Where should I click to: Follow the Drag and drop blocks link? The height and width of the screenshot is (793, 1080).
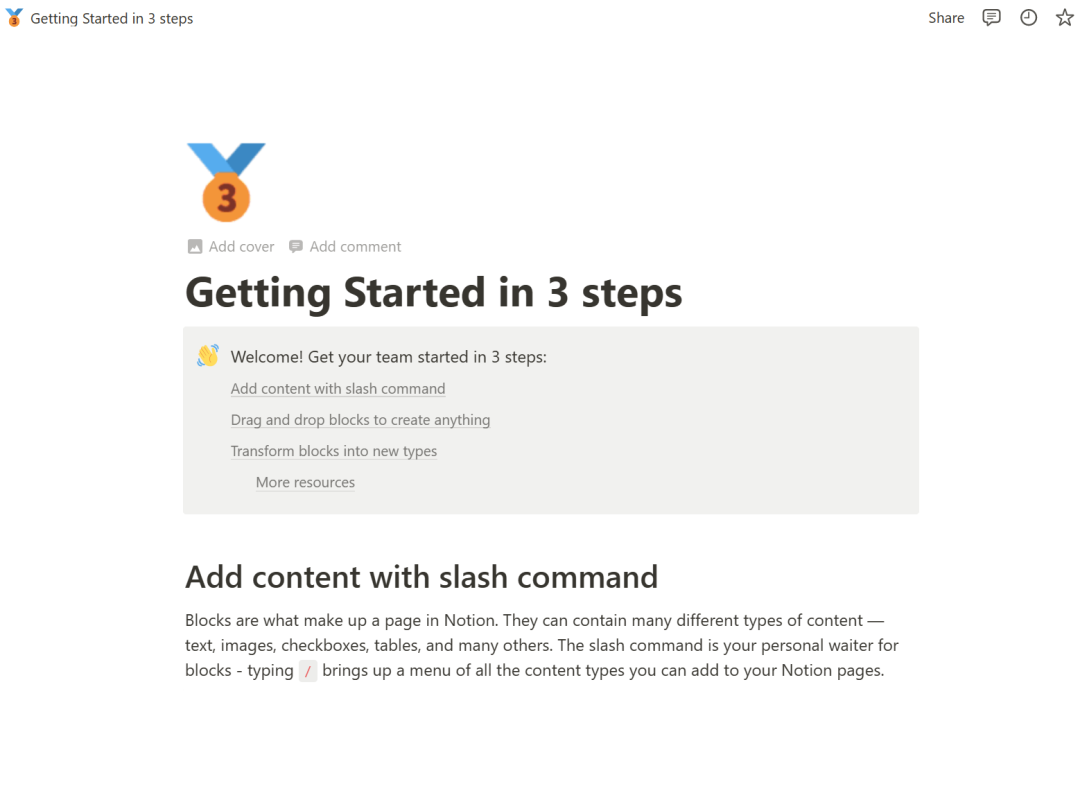360,420
